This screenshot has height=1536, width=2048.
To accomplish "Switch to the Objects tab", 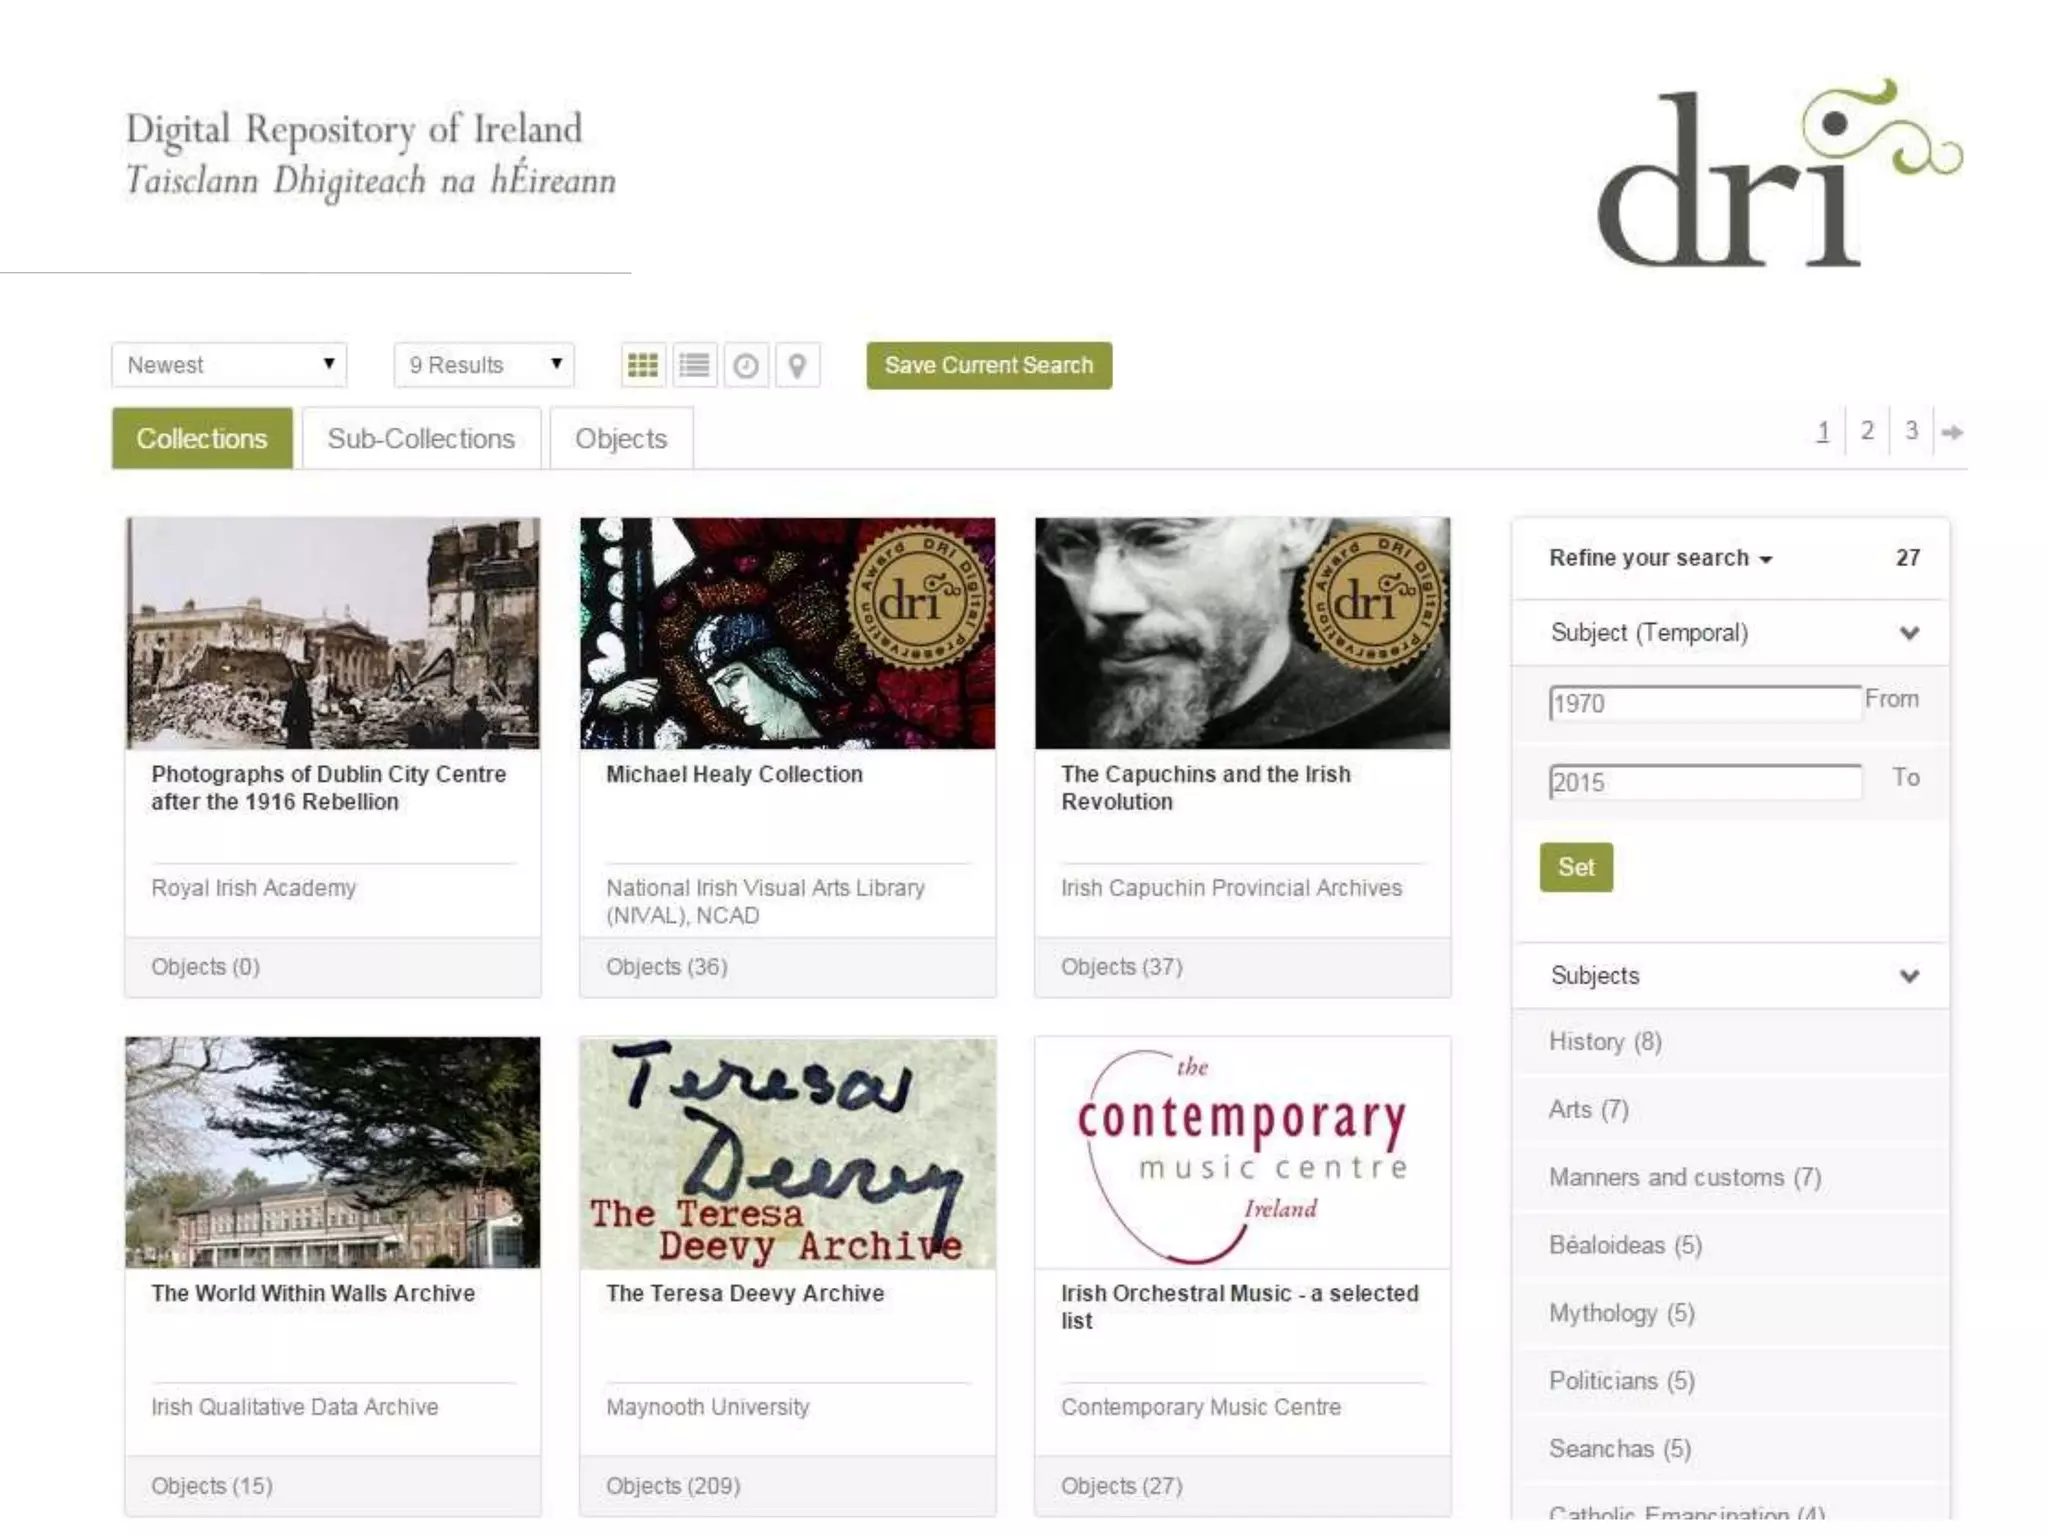I will click(x=621, y=439).
